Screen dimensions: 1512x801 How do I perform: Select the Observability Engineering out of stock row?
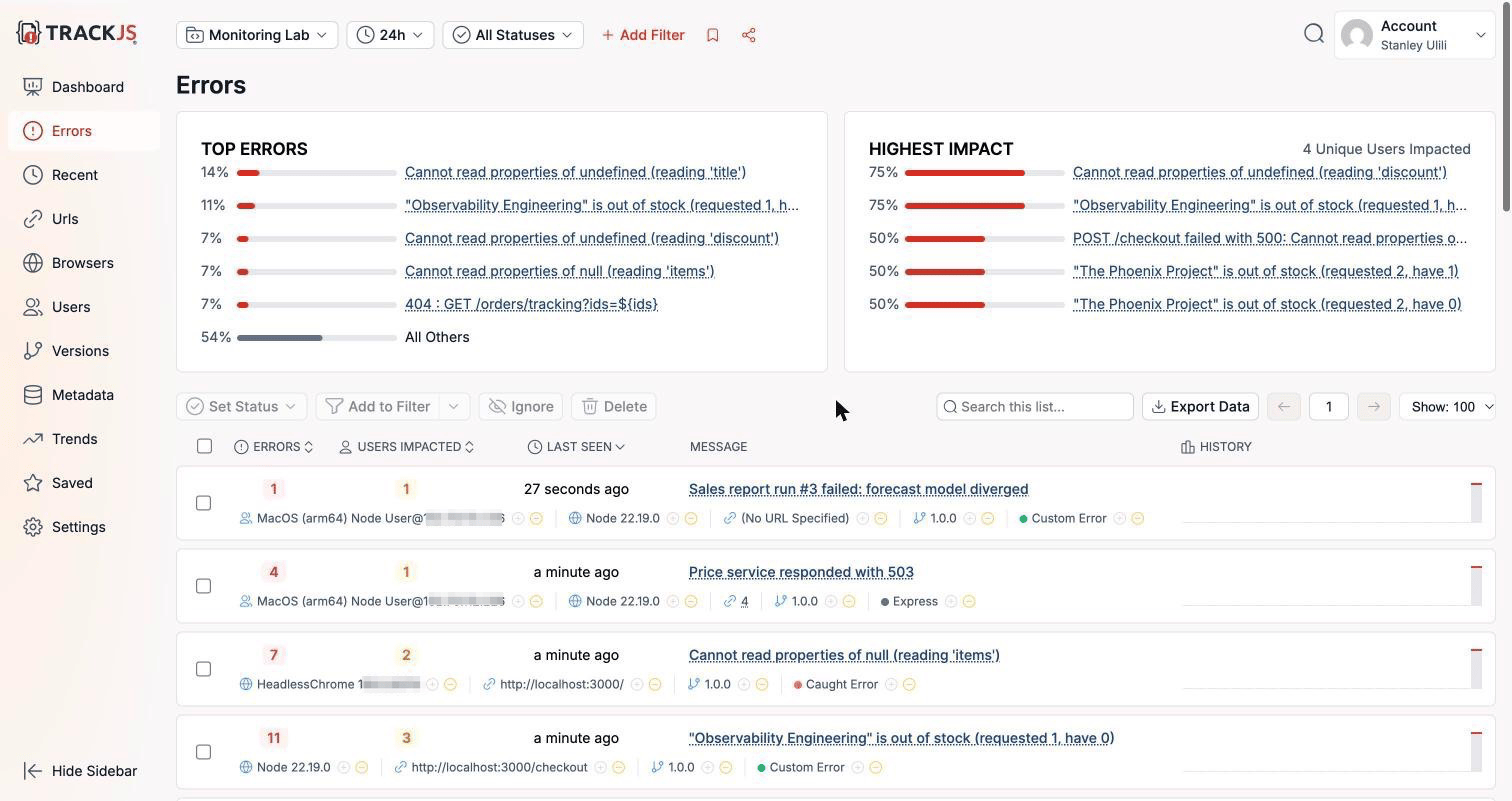tap(203, 752)
